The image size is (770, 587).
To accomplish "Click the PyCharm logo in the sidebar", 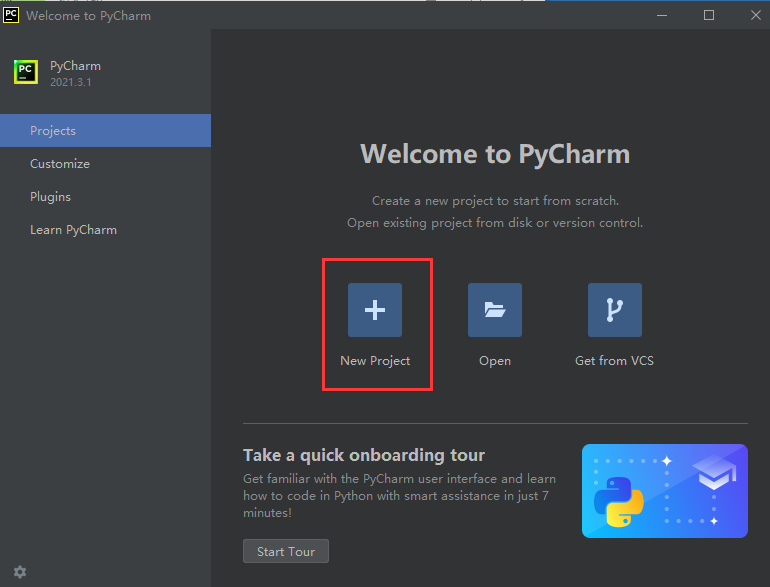I will pyautogui.click(x=26, y=72).
